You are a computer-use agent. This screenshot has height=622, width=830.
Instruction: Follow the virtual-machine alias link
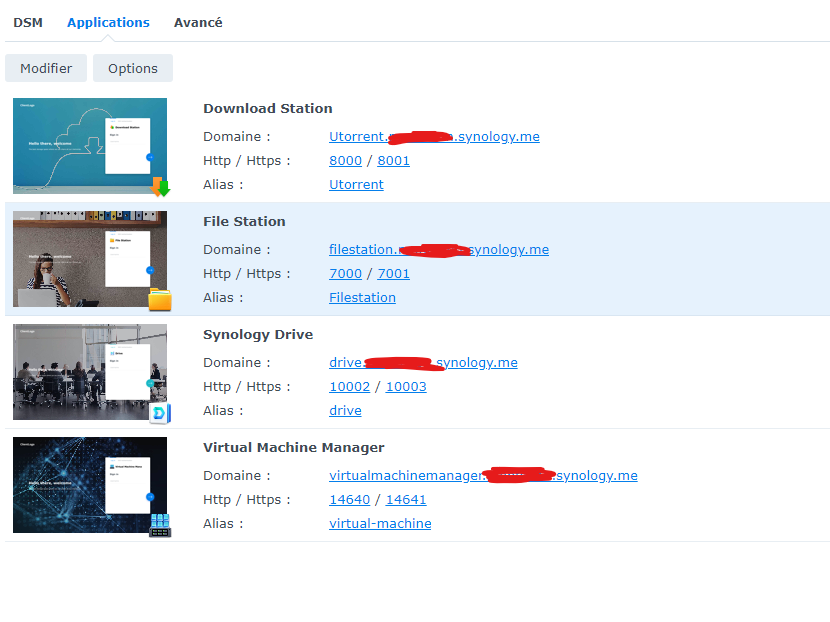tap(380, 524)
